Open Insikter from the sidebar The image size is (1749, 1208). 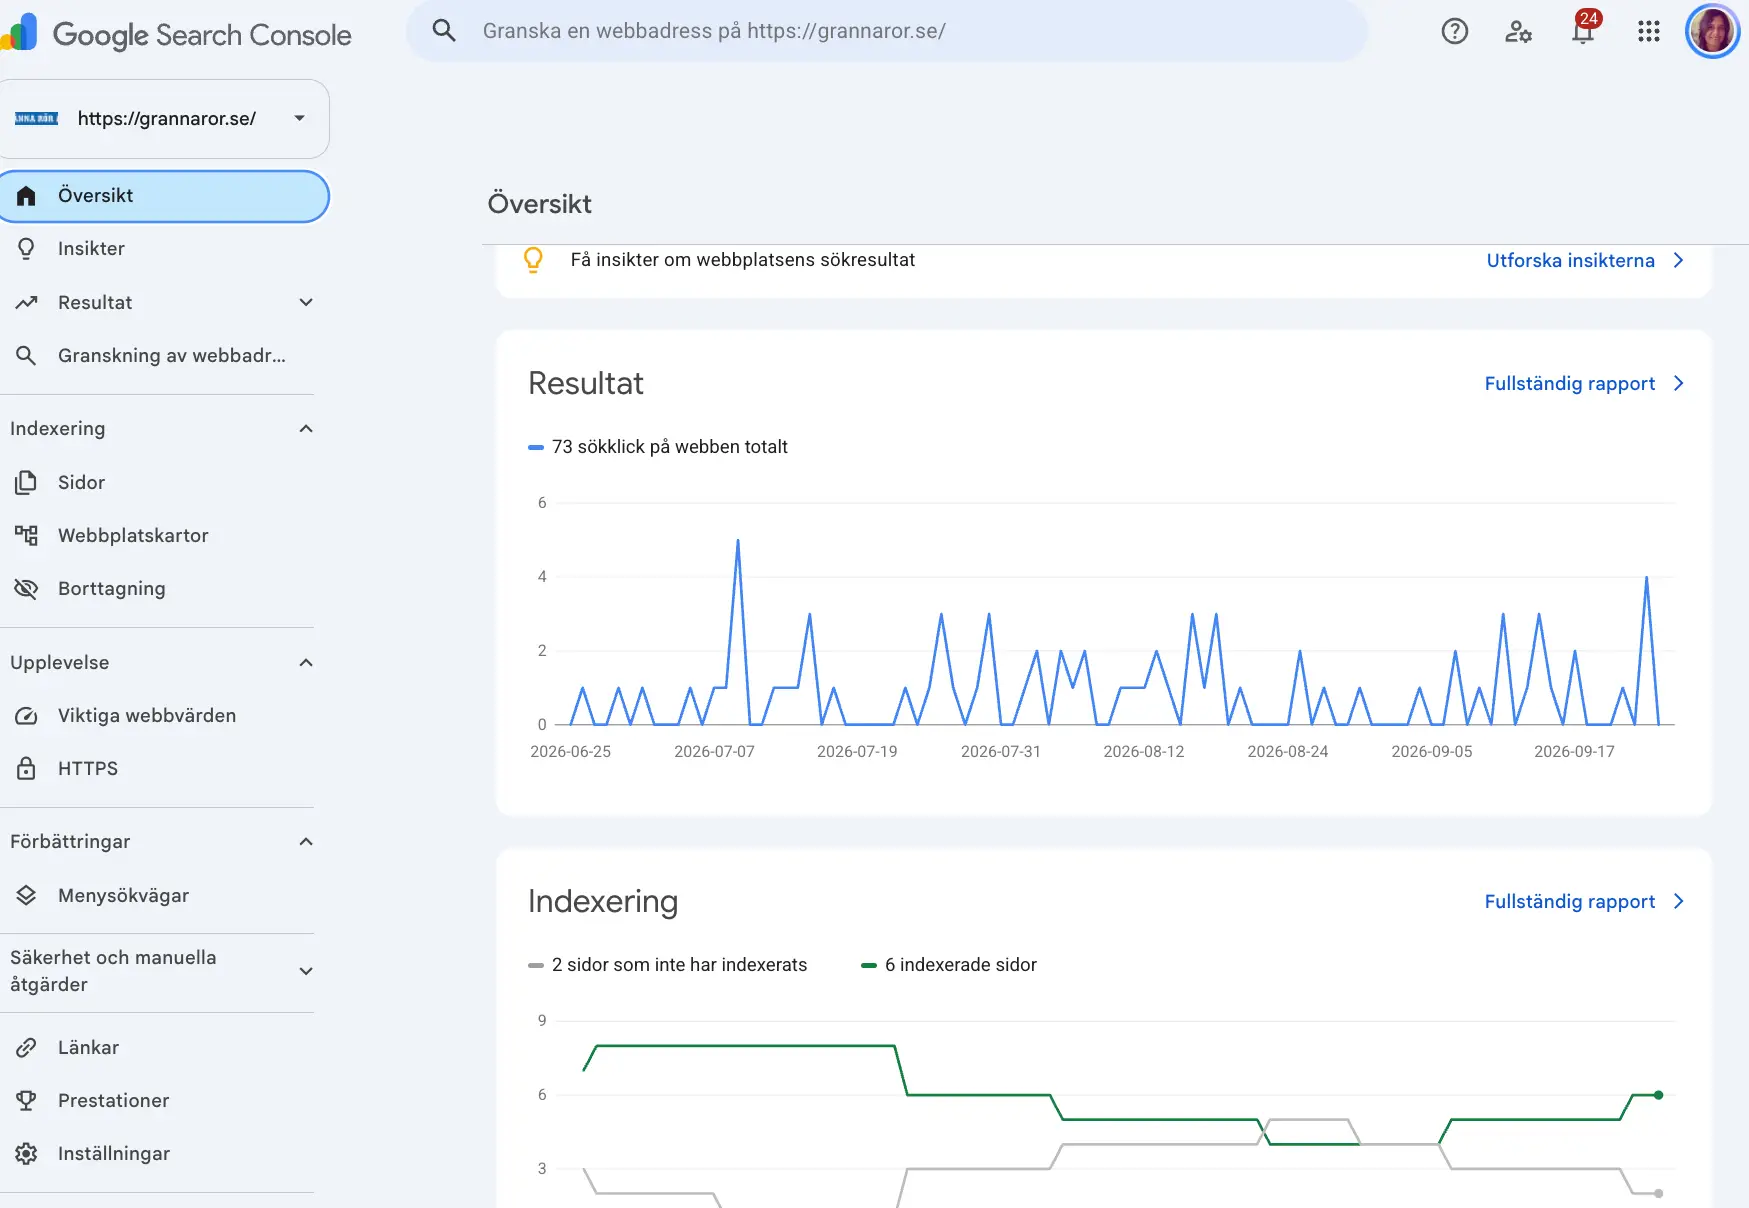pos(91,249)
